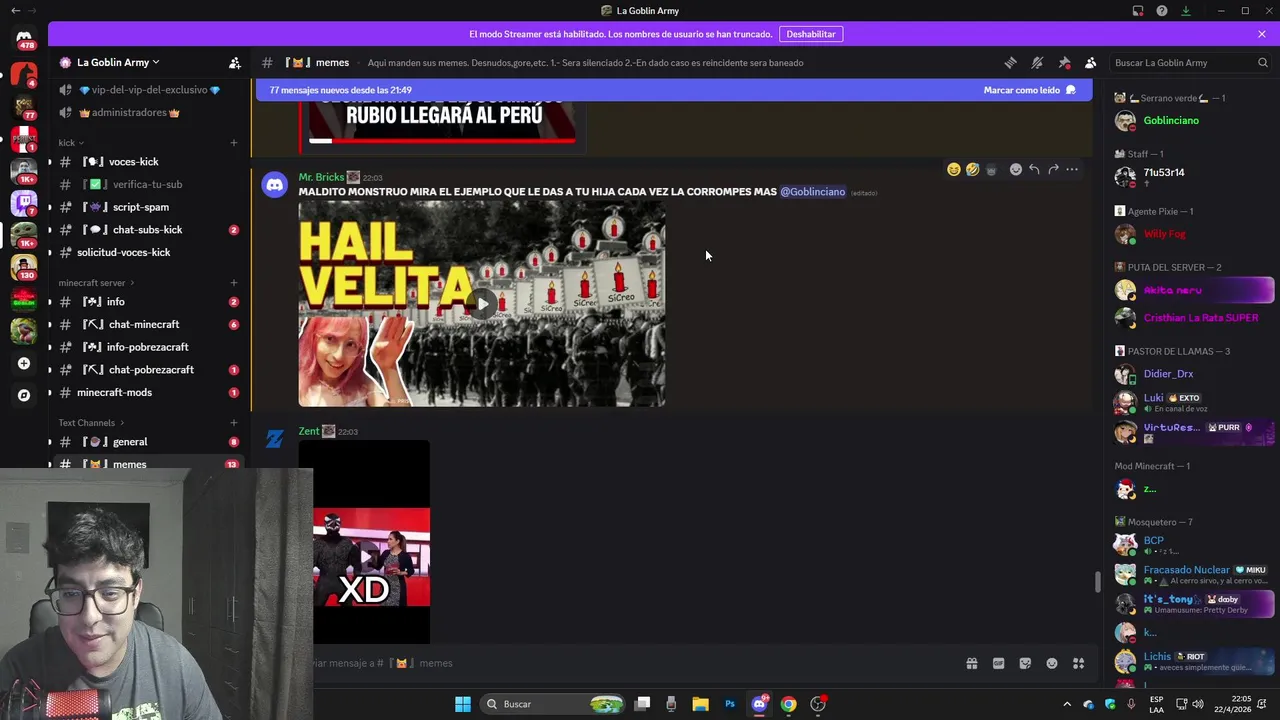Open info channel under minecraft server
Screen dimensions: 1280x720
(147, 302)
